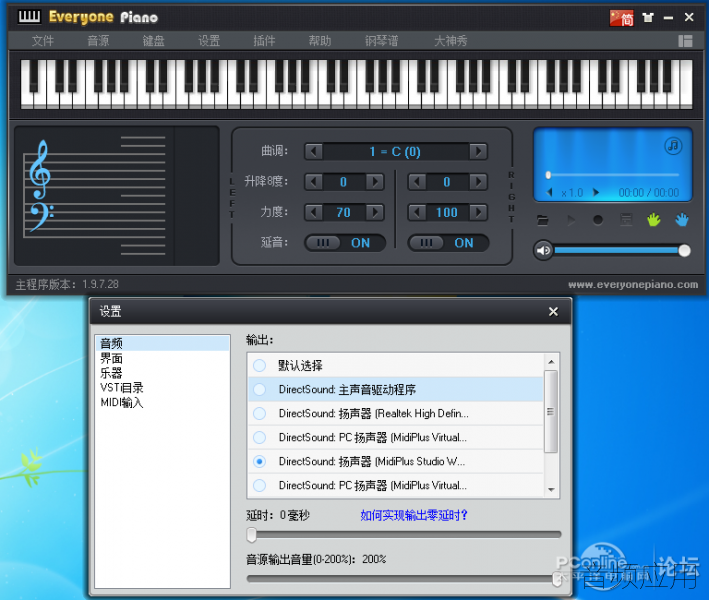Viewport: 709px width, 600px height.
Task: Open the 设置 menu
Action: (x=209, y=41)
